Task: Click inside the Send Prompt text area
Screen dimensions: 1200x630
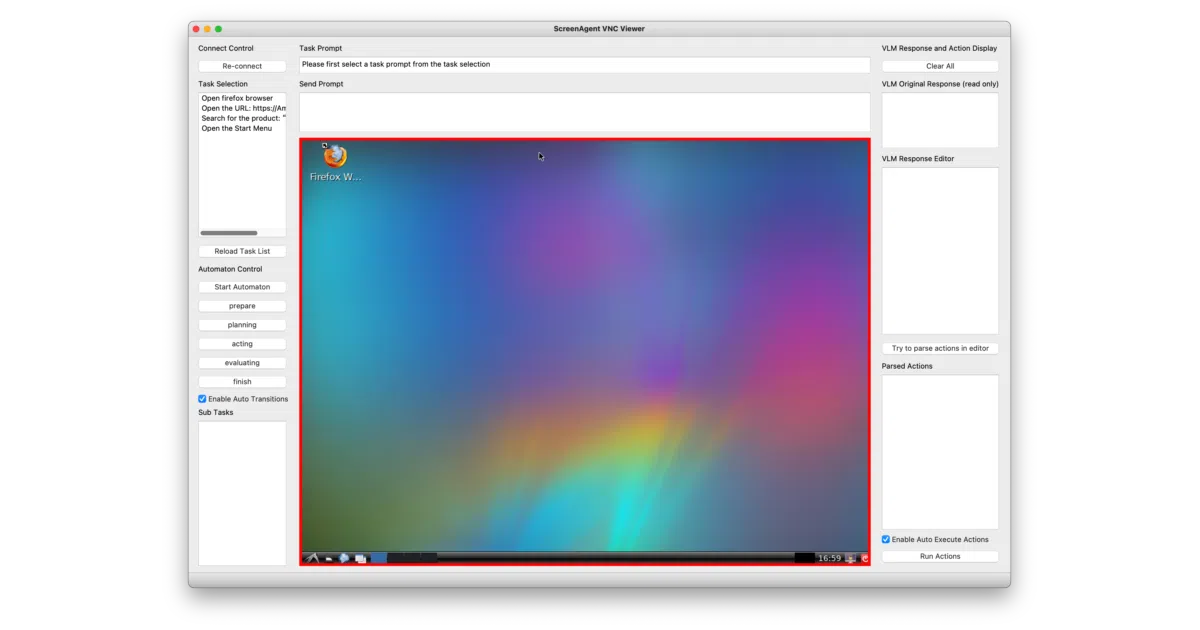Action: click(584, 112)
